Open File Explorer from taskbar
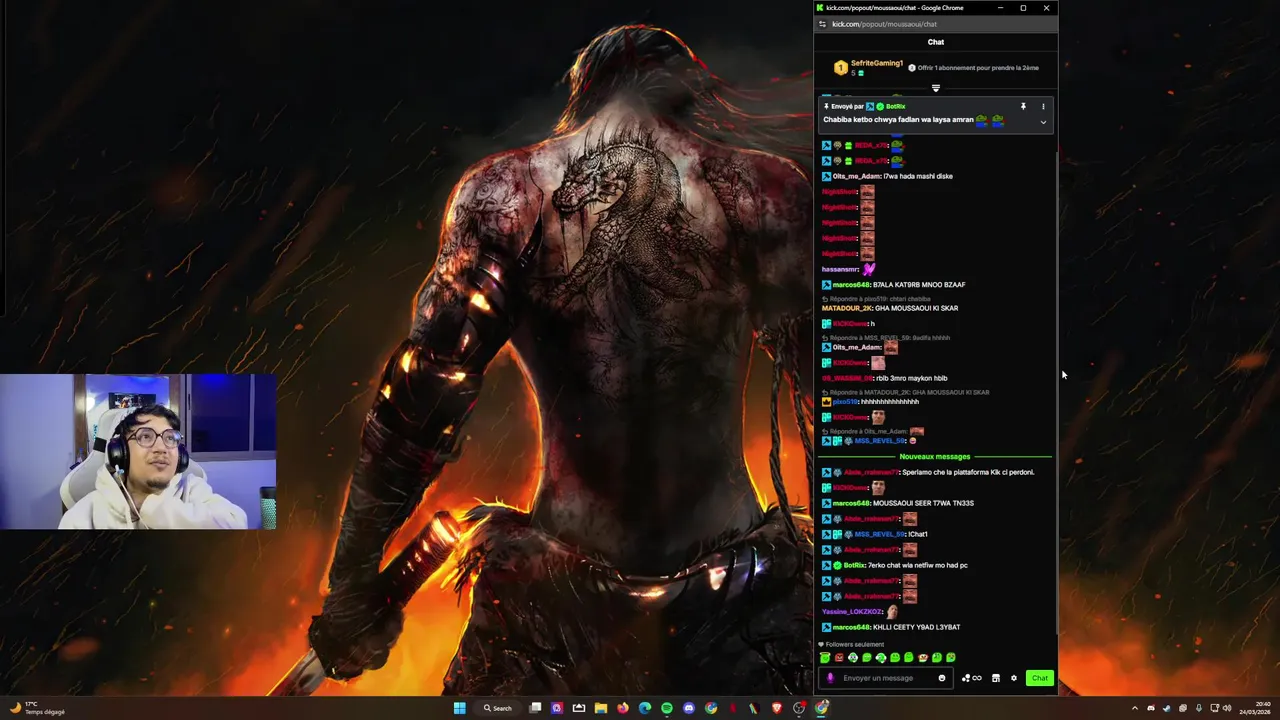1280x720 pixels. point(601,708)
